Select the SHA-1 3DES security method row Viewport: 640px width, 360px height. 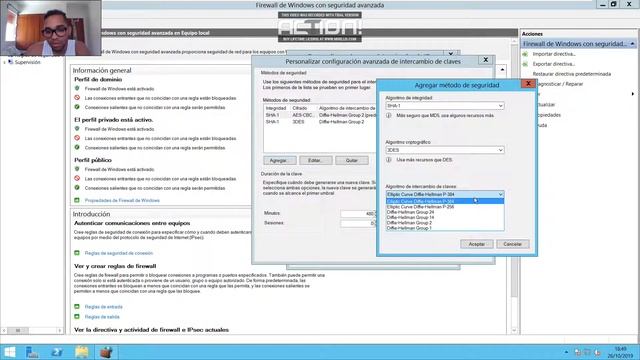pyautogui.click(x=320, y=122)
